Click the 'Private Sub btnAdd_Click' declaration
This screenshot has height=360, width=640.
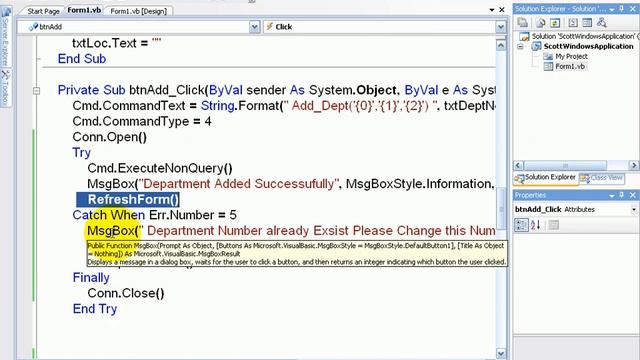[276, 90]
